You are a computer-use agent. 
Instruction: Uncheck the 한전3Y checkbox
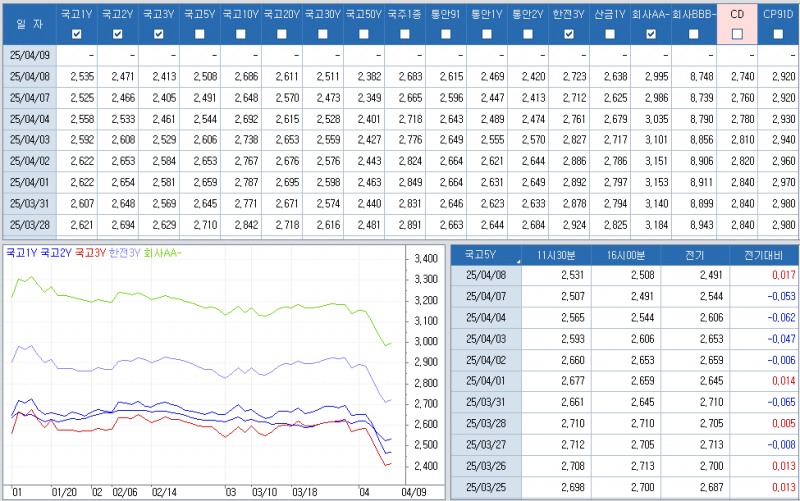coord(569,34)
